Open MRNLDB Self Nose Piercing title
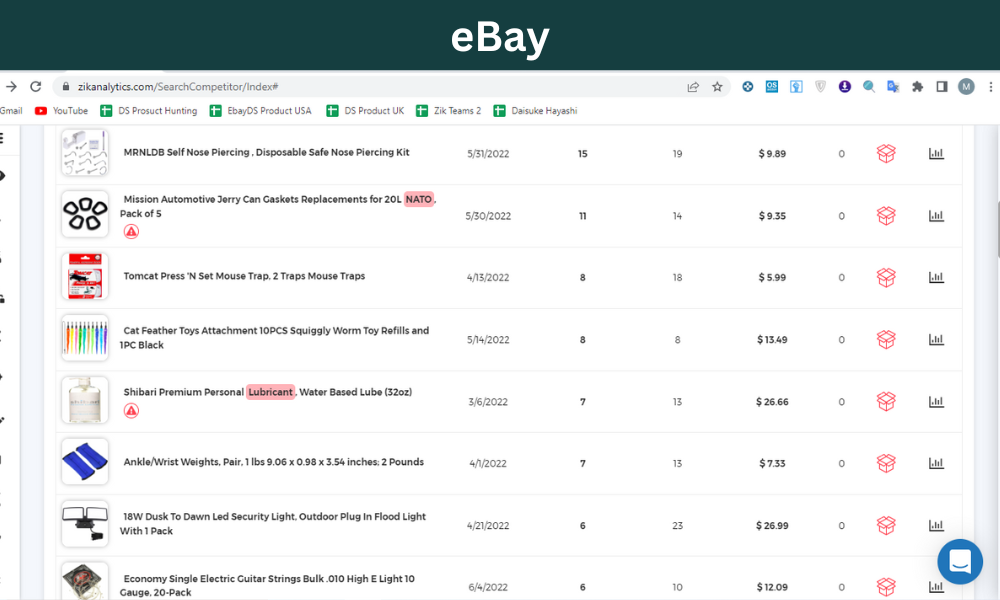The width and height of the screenshot is (1000, 600). point(267,152)
